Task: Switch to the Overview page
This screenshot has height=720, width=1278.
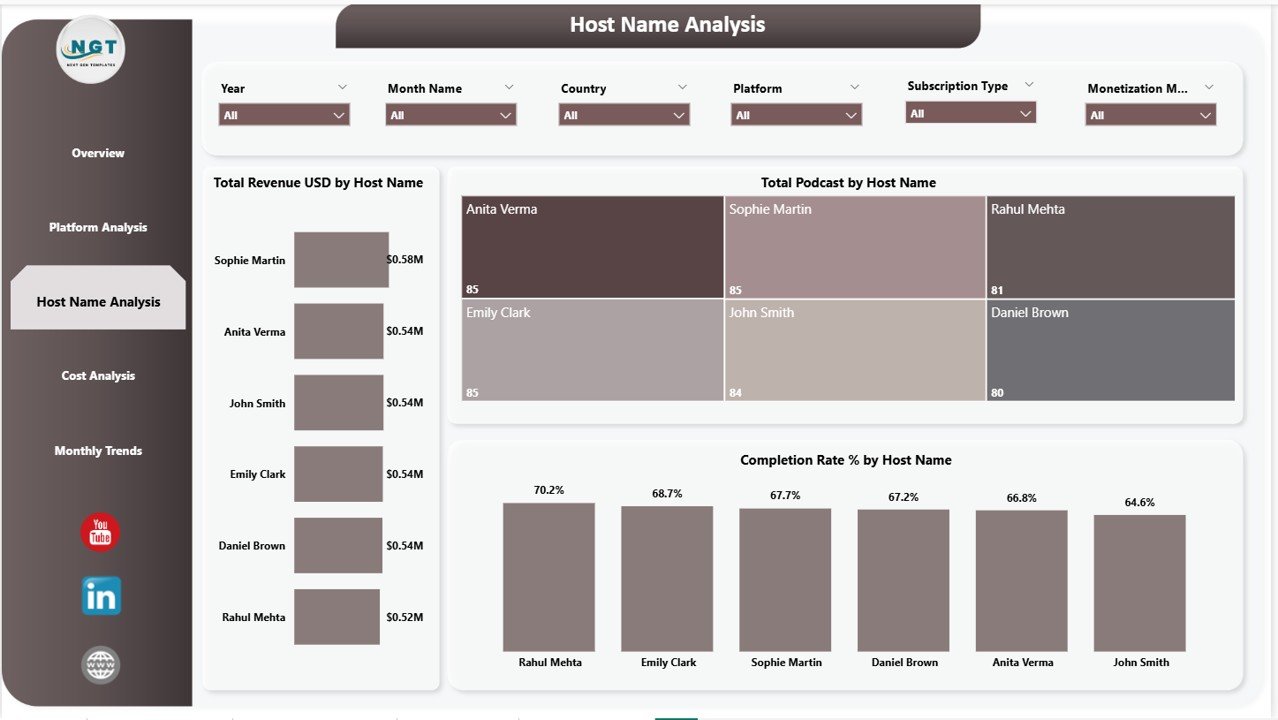Action: (97, 152)
